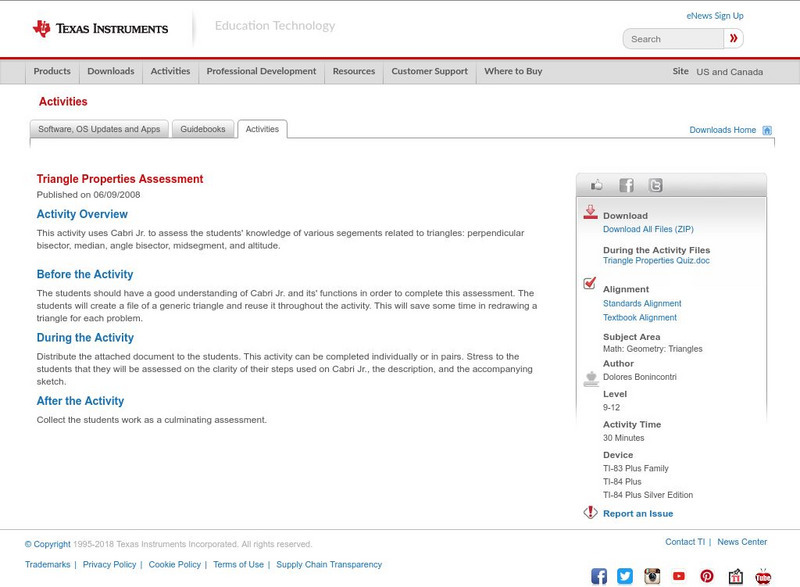Click the Math: Geometry: Triangles subject text
800x587 pixels.
[653, 349]
